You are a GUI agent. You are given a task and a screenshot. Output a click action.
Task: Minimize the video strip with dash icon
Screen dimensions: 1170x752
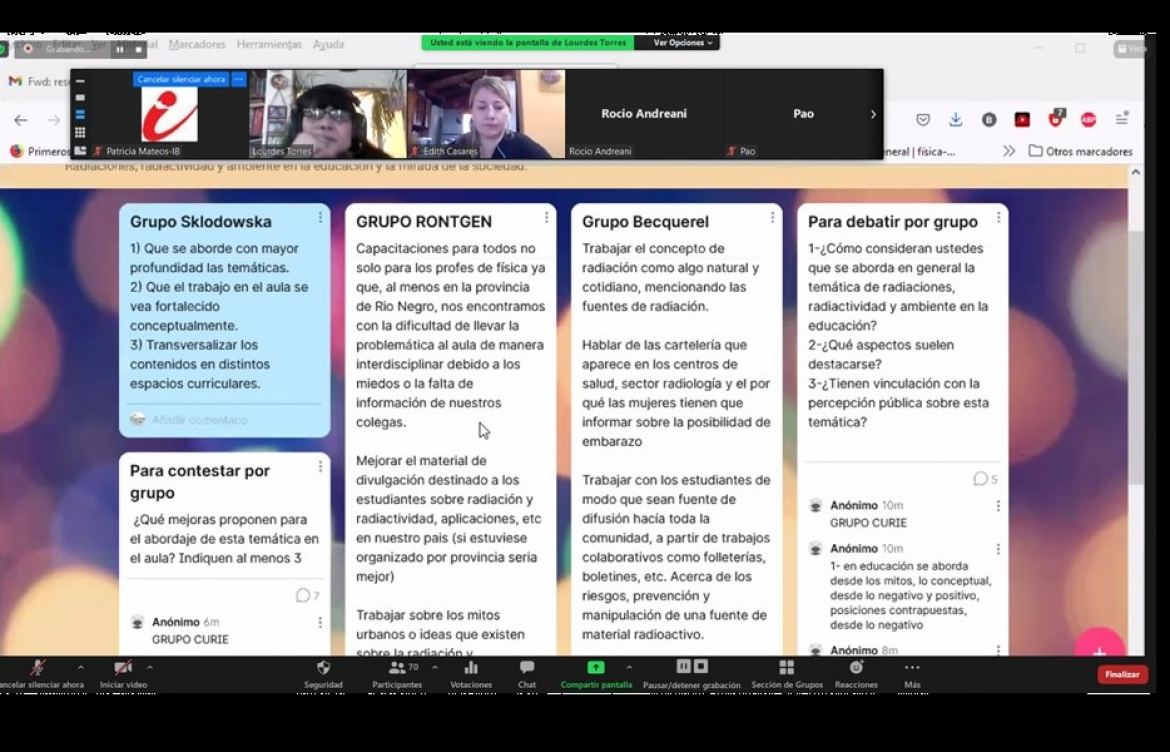click(x=80, y=81)
